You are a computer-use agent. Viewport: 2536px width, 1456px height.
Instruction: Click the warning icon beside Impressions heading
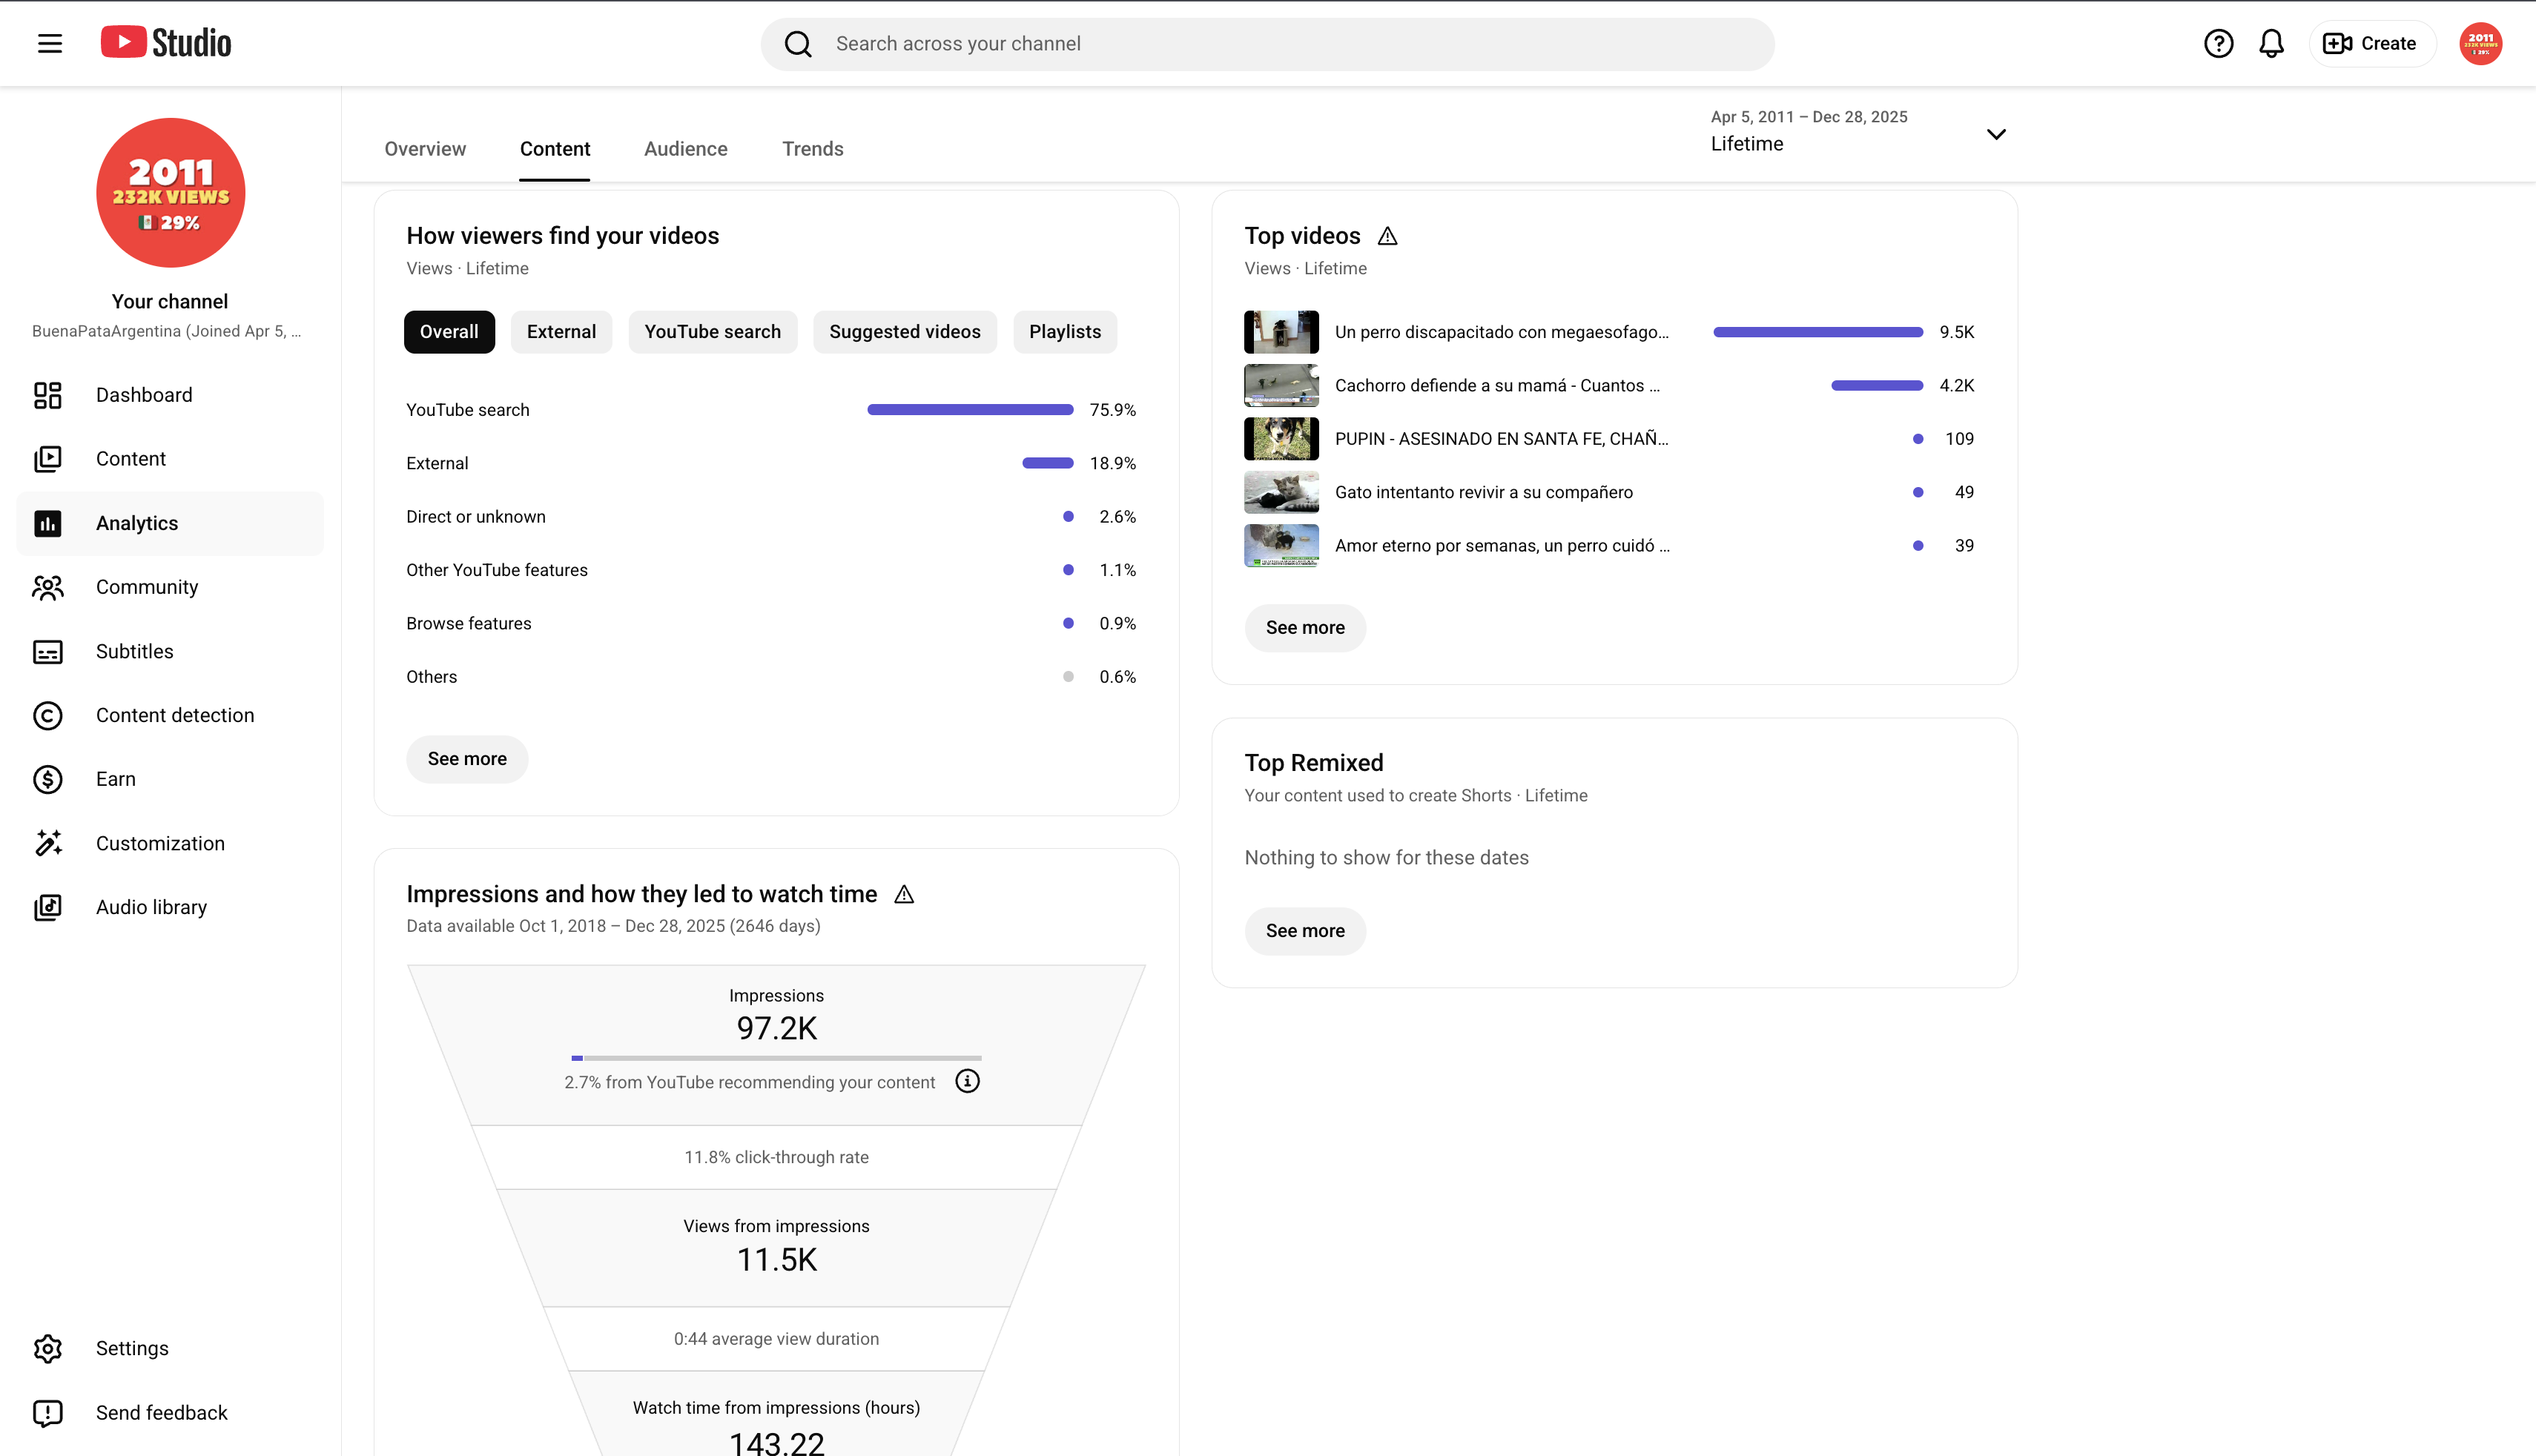click(904, 894)
